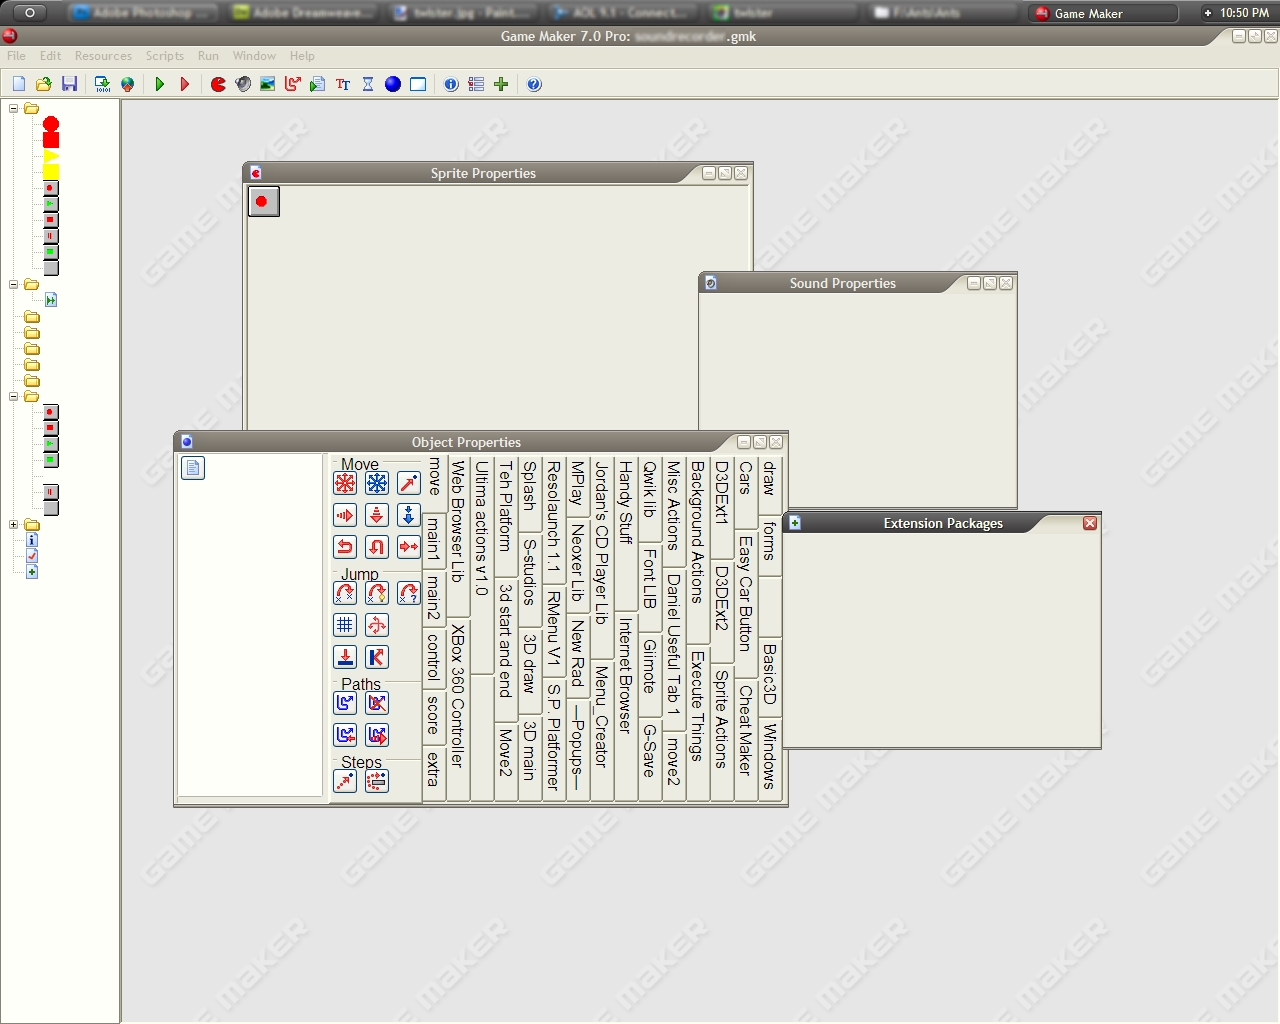Select the blue Move Free action icon

(377, 483)
